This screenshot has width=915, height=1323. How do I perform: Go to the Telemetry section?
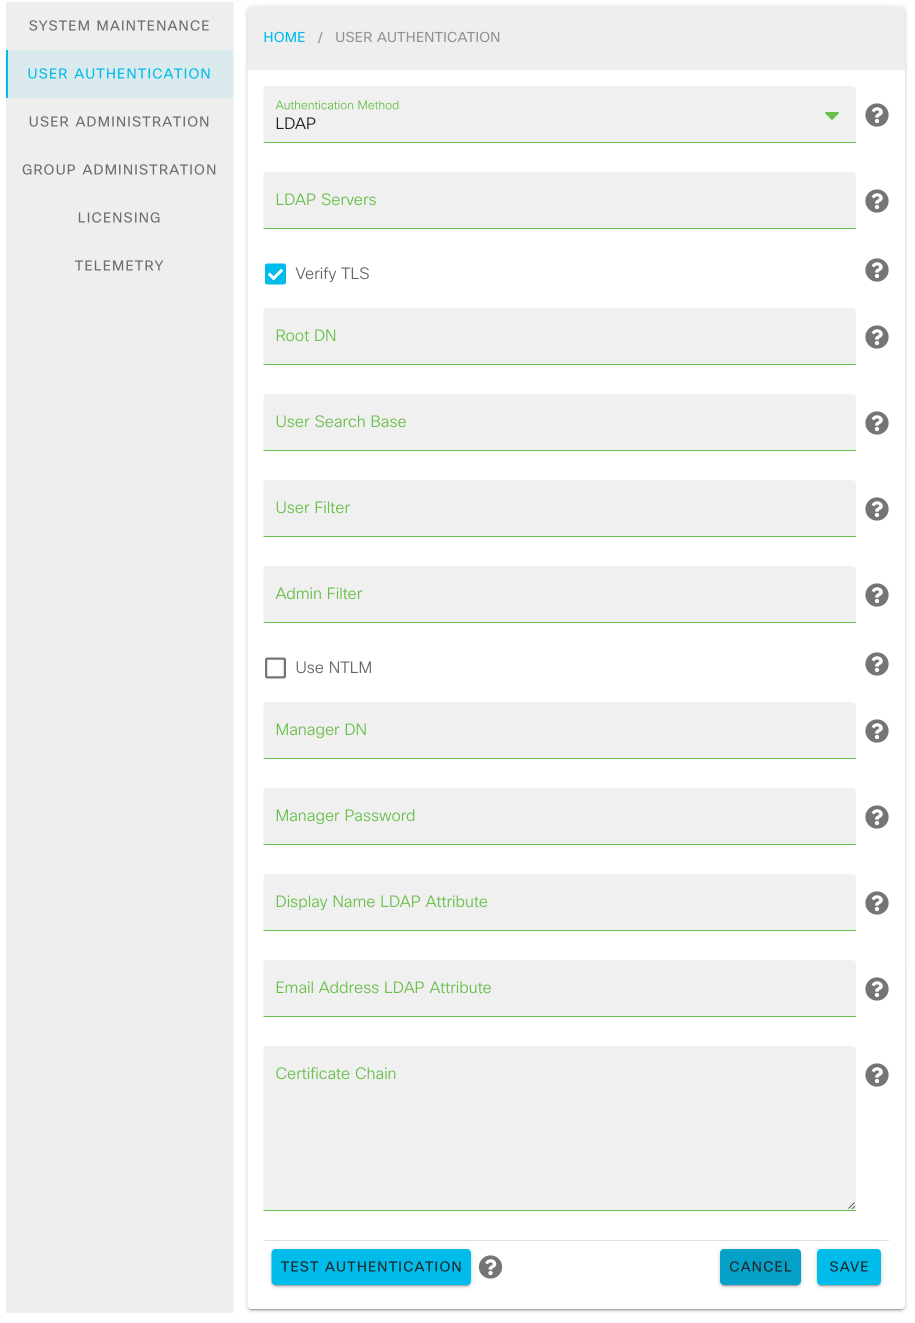point(119,265)
